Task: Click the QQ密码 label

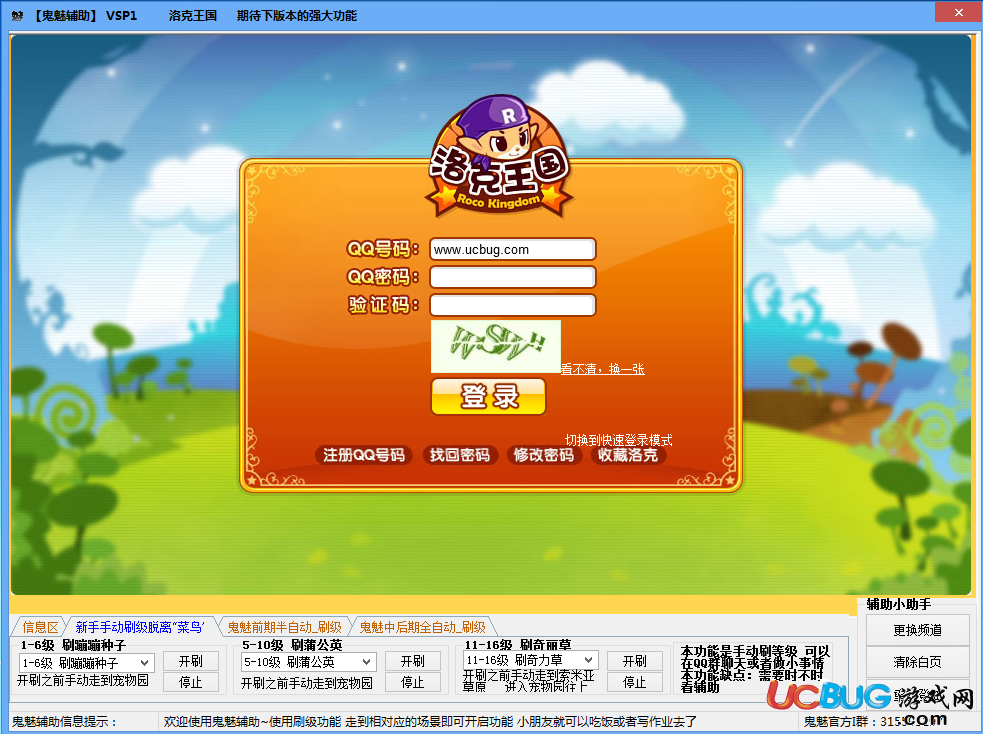Action: 382,276
